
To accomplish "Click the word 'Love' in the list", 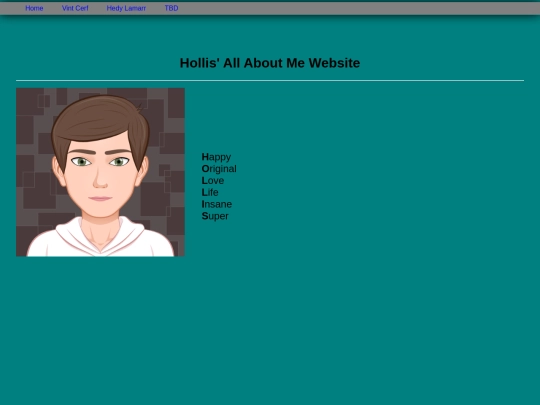I will coord(213,180).
